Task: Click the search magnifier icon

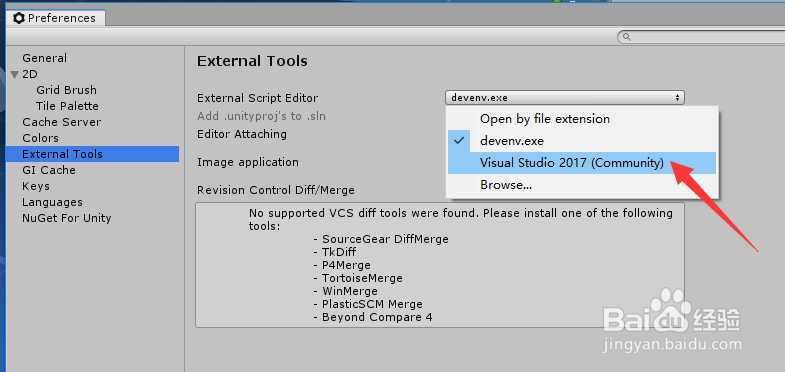Action: point(626,37)
